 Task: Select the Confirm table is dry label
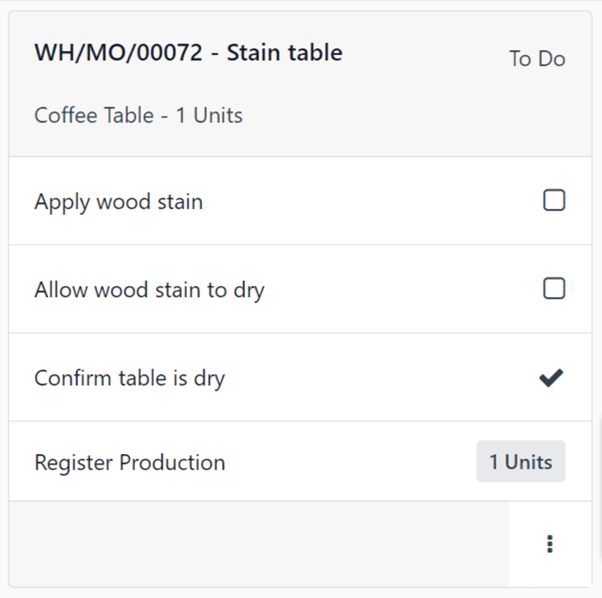(x=129, y=379)
